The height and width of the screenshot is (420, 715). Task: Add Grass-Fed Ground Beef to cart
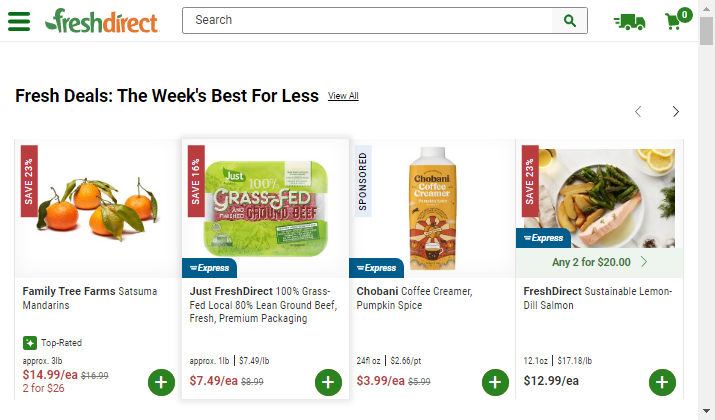pyautogui.click(x=328, y=382)
